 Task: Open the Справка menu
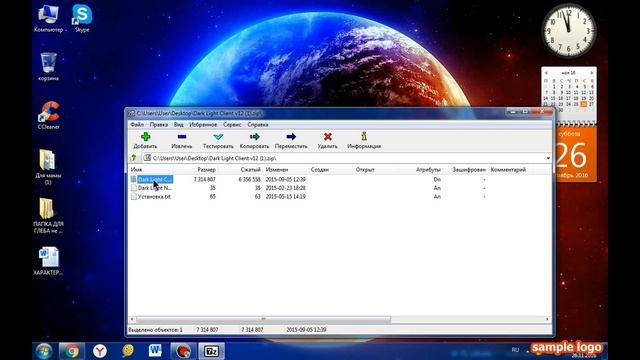(258, 124)
